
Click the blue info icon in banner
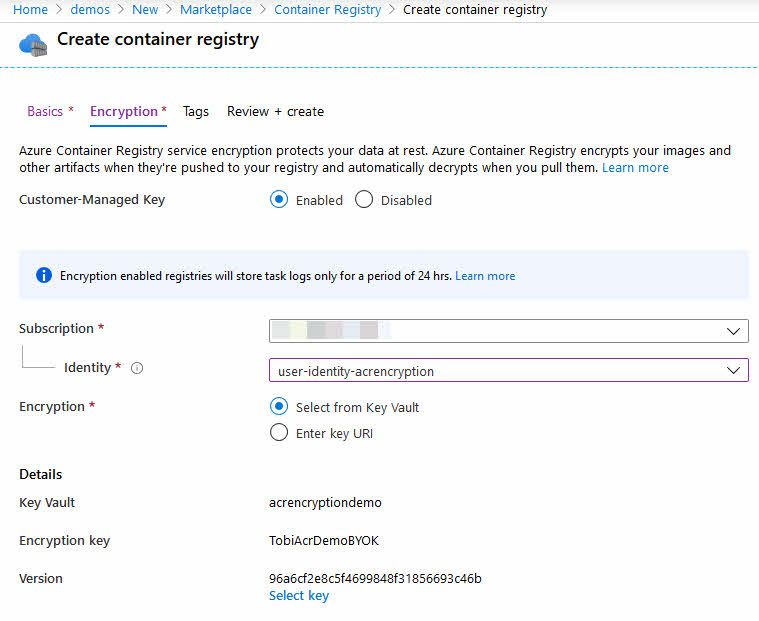(x=44, y=275)
